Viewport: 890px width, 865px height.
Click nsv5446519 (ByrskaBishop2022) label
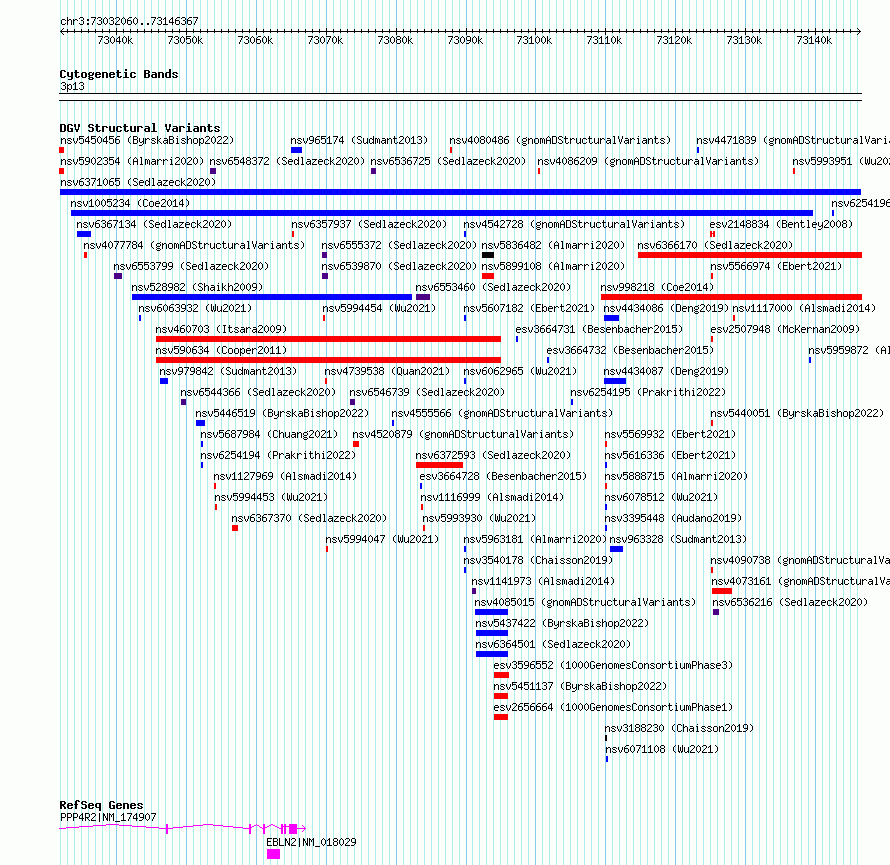(282, 413)
